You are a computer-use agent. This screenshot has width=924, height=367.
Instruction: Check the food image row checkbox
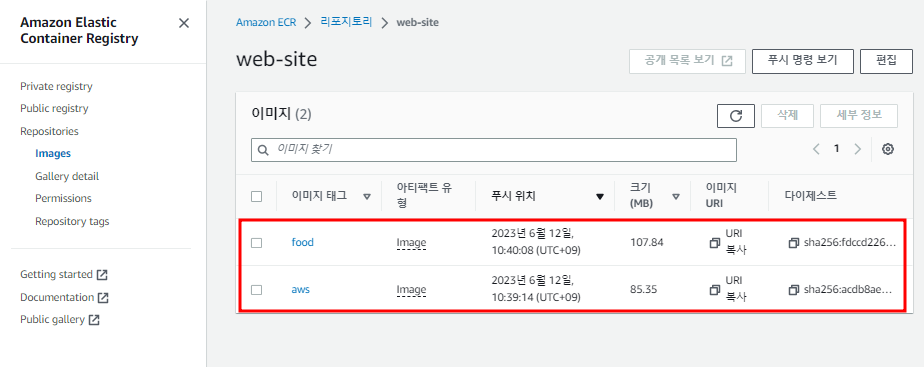pos(256,243)
